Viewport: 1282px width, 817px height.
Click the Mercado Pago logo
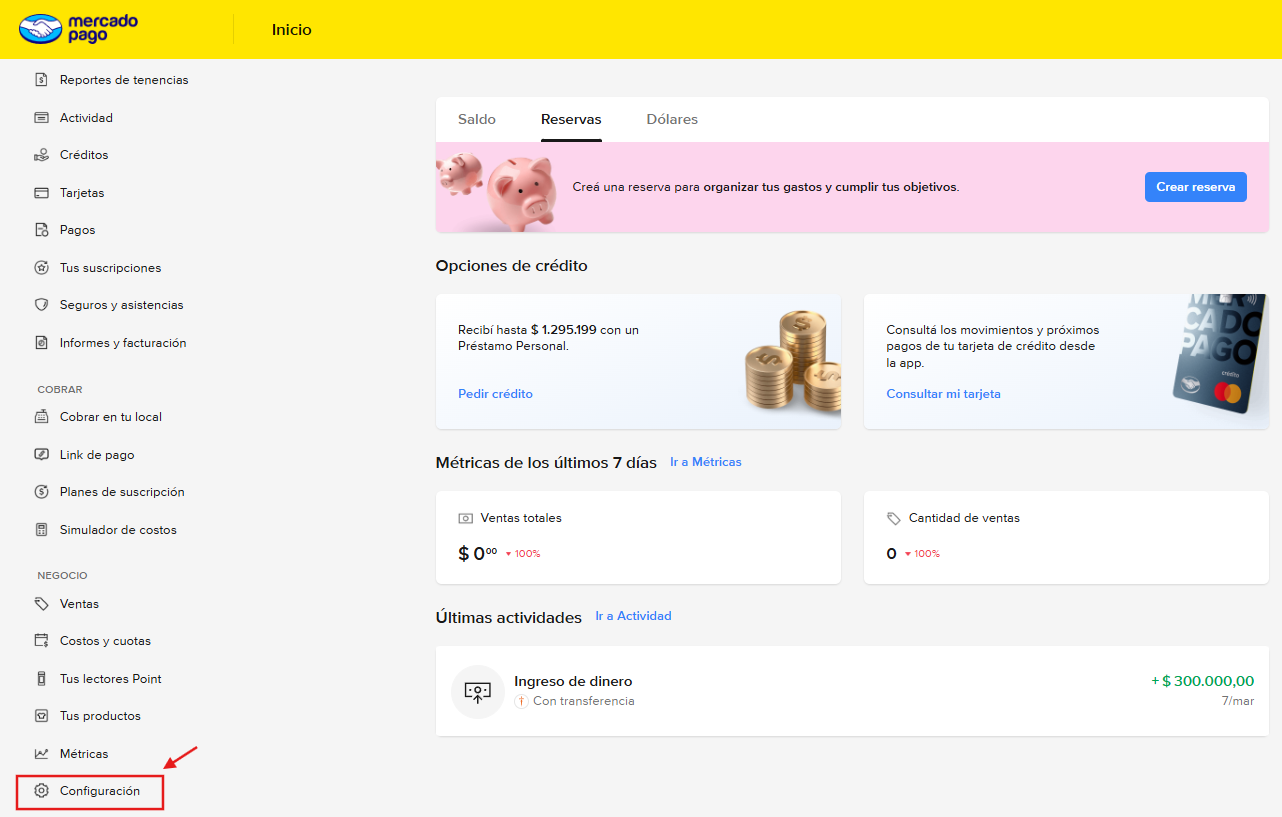tap(78, 29)
